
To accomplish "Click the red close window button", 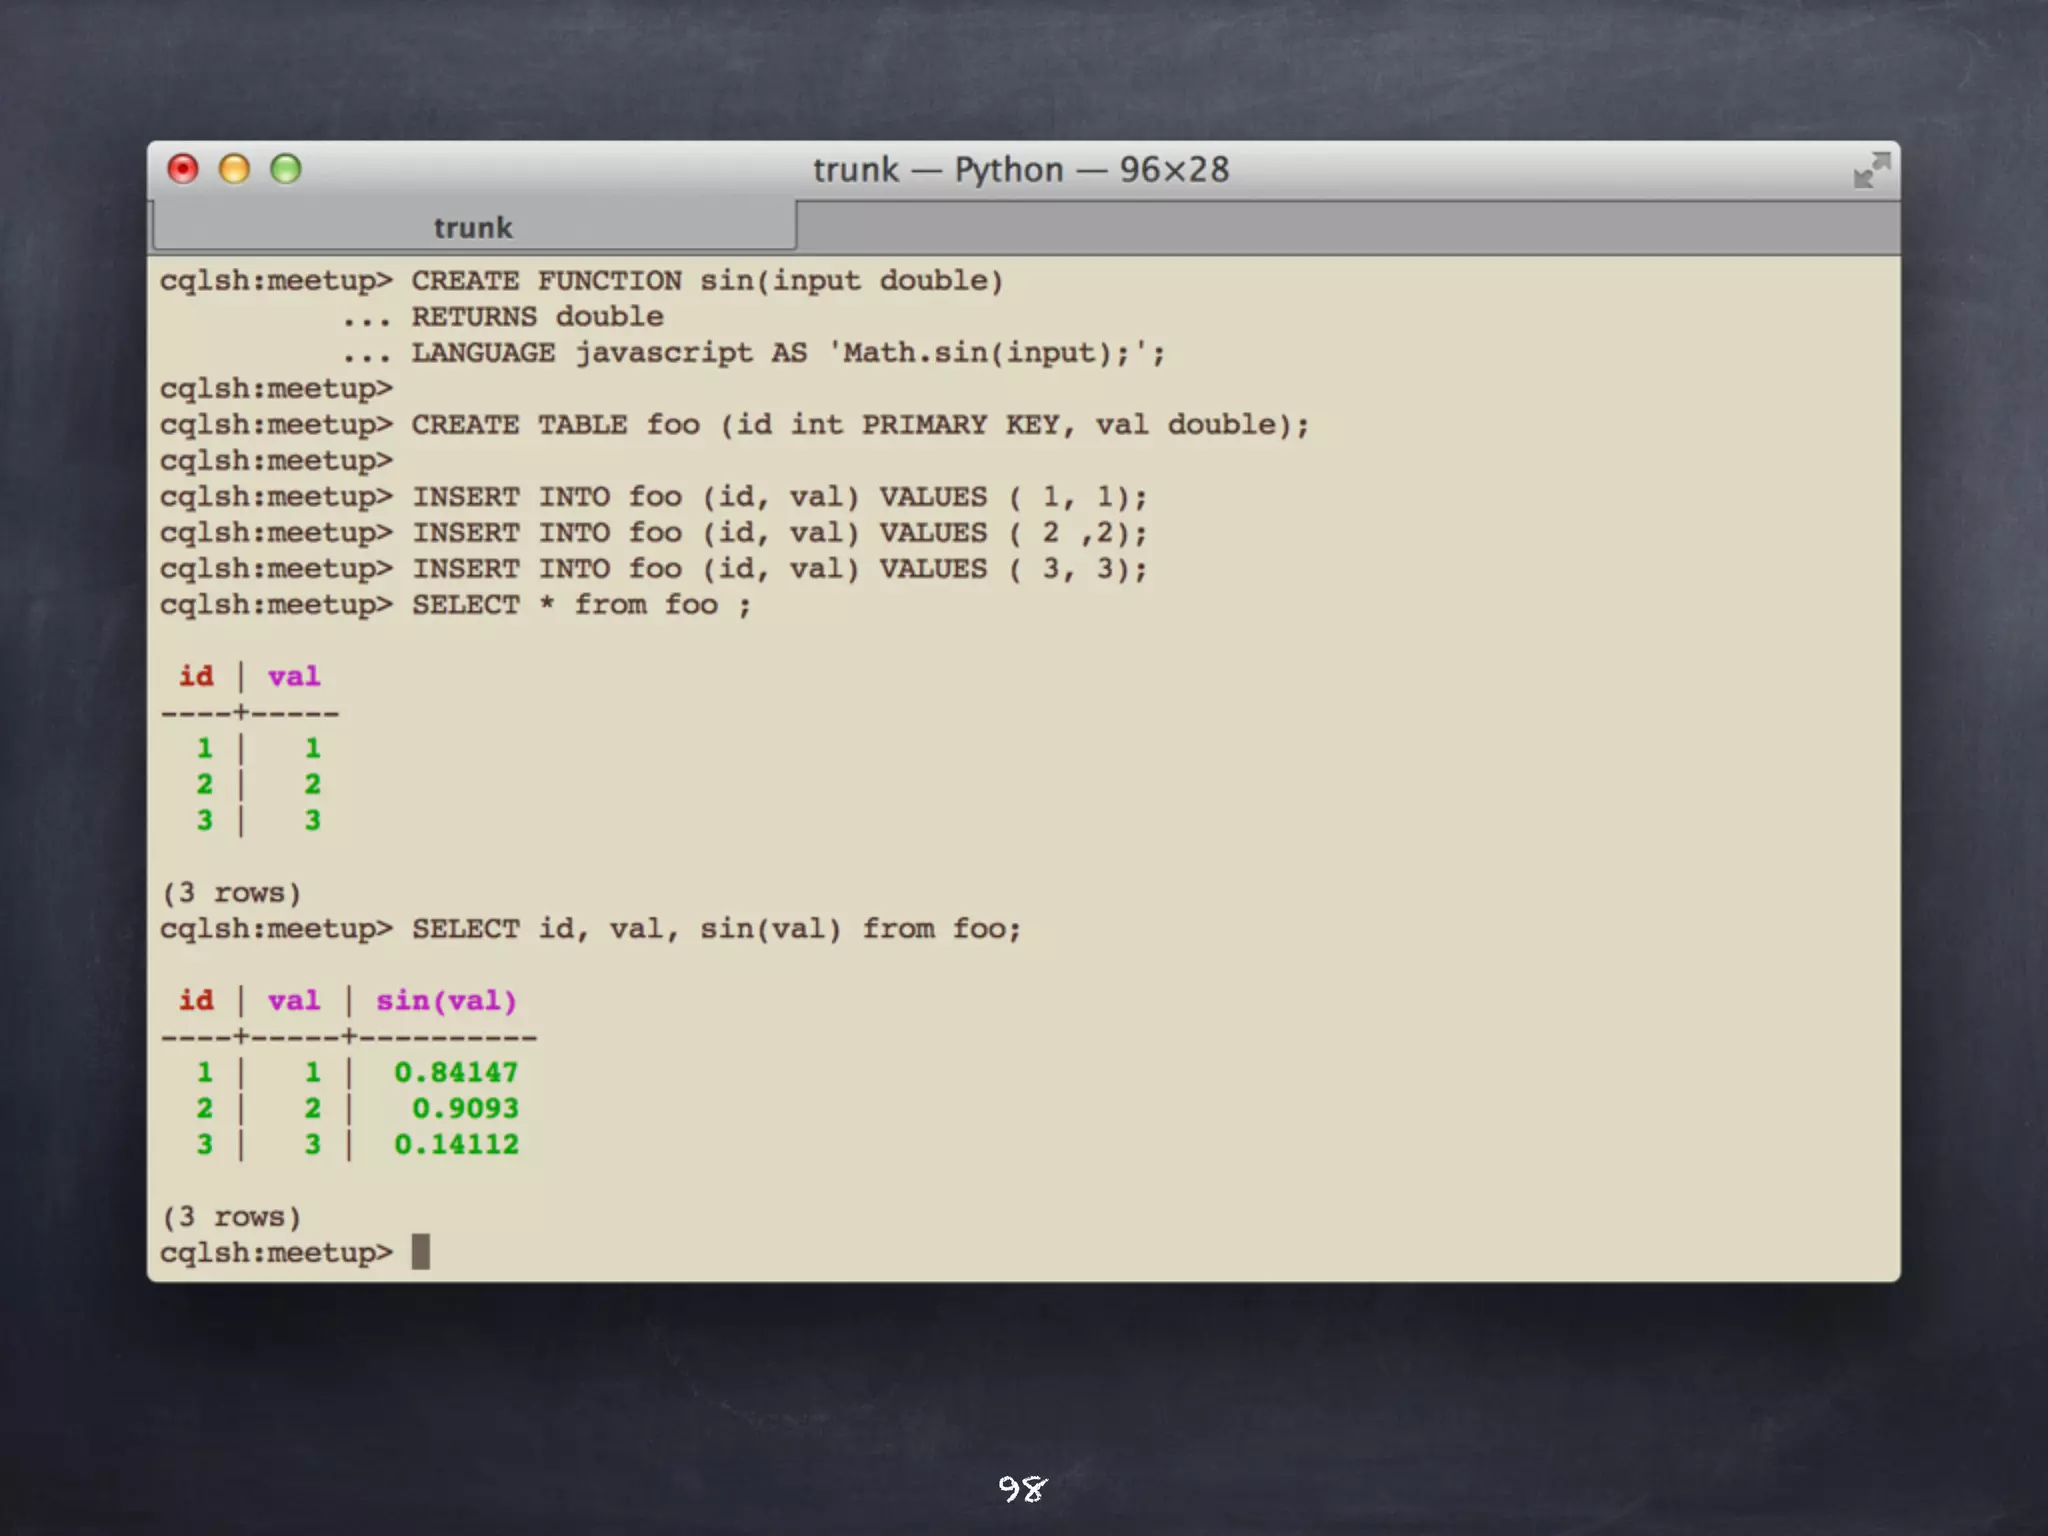I will pos(183,169).
